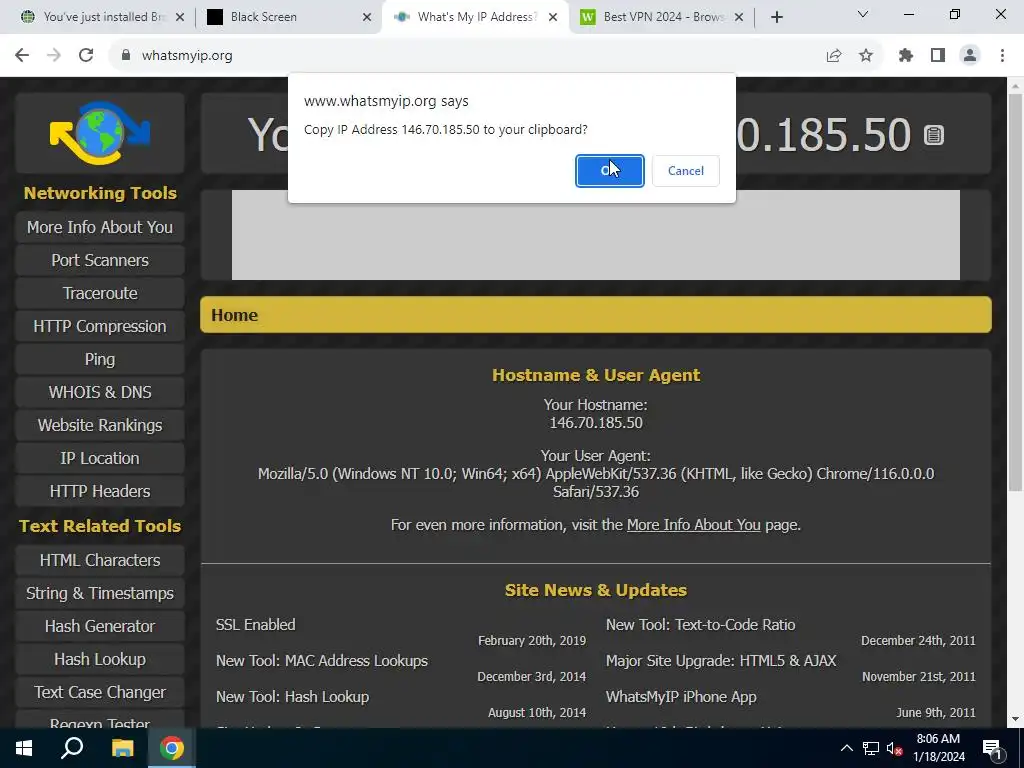
Task: Open the HTTP Headers tool
Action: tap(100, 491)
